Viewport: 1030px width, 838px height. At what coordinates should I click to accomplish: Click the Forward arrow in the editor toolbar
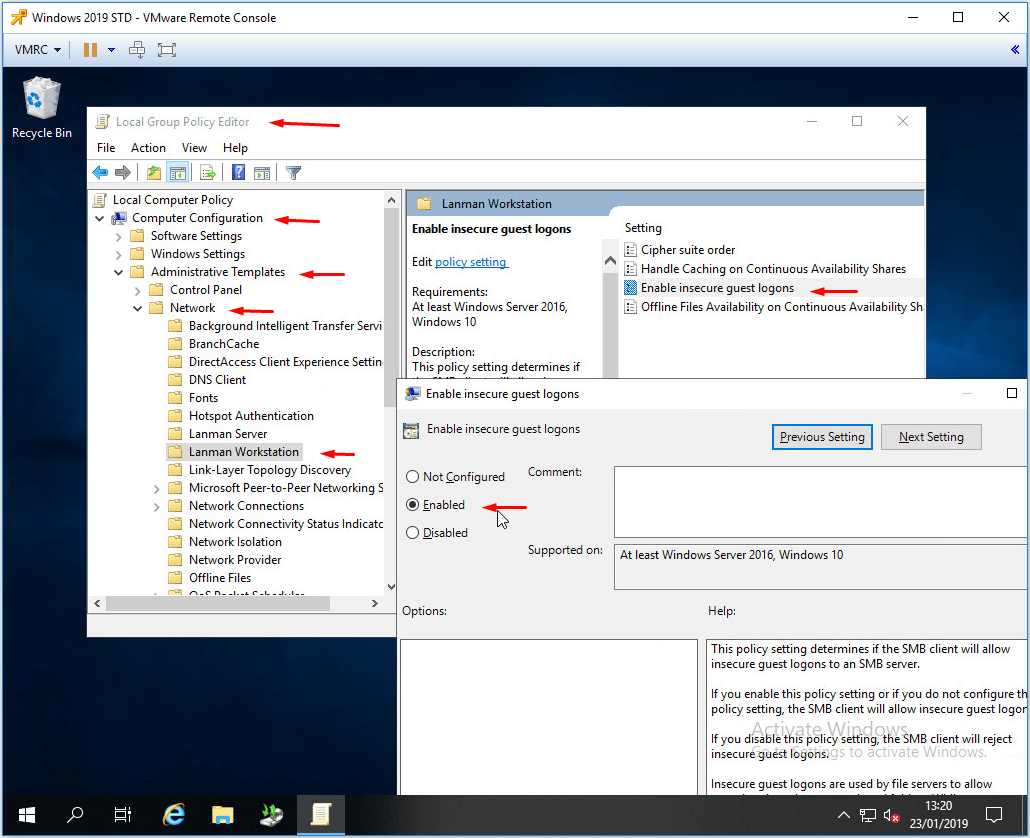pos(123,173)
